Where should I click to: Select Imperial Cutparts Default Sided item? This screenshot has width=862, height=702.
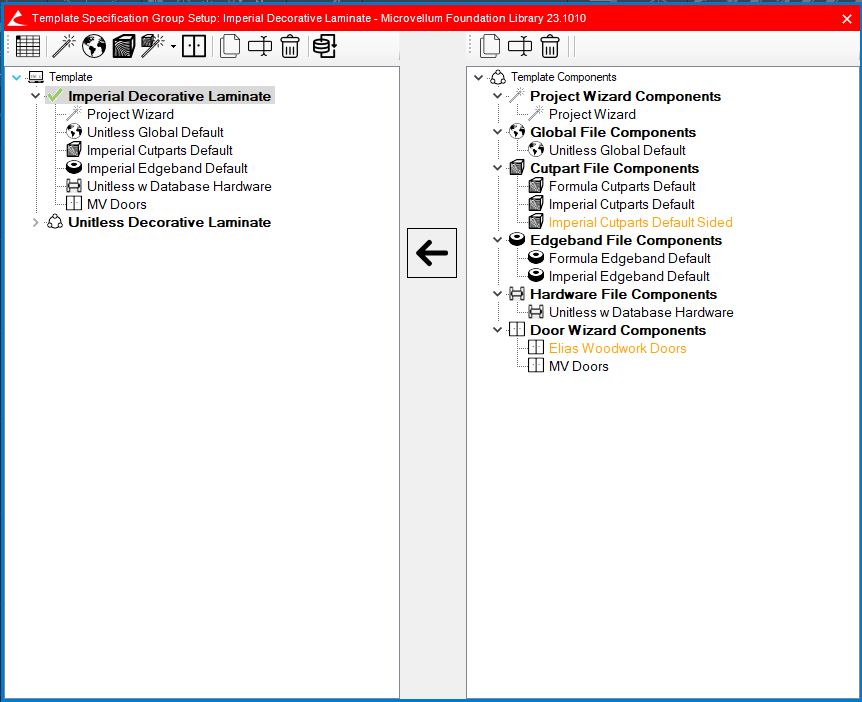click(640, 222)
